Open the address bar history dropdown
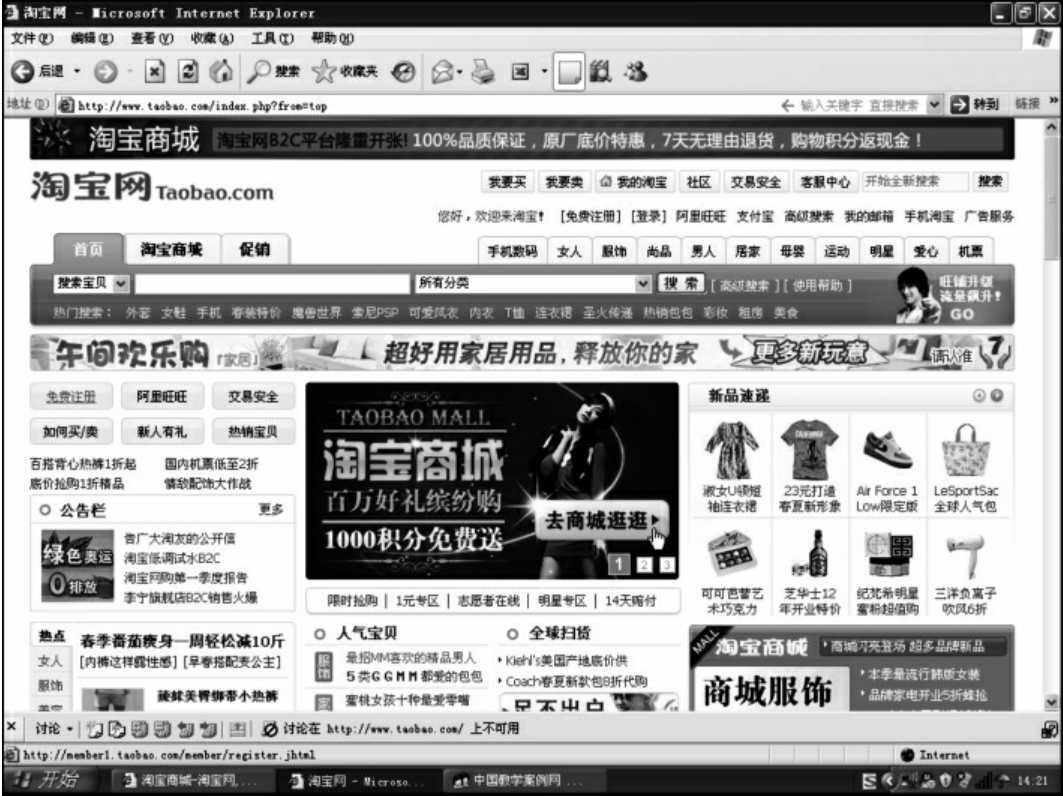Viewport: 1063px width, 796px height. pyautogui.click(x=935, y=104)
